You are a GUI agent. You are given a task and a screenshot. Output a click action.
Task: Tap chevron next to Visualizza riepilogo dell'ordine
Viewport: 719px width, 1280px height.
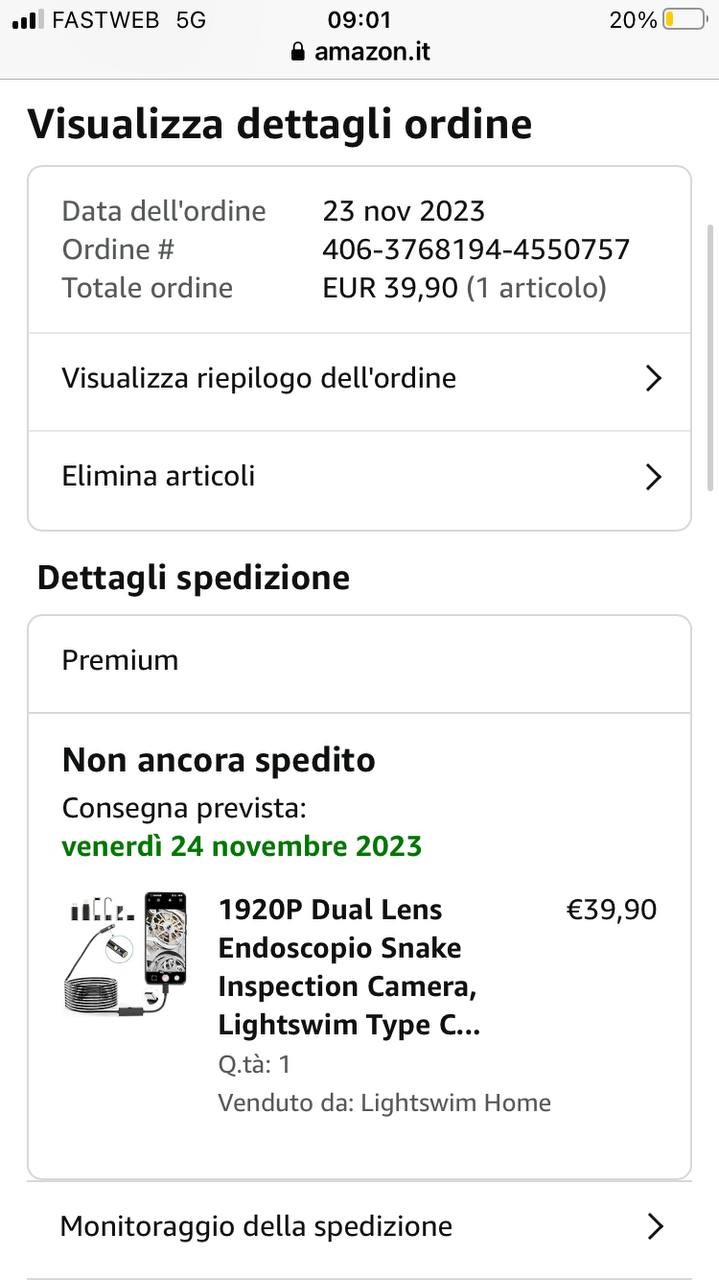click(653, 378)
